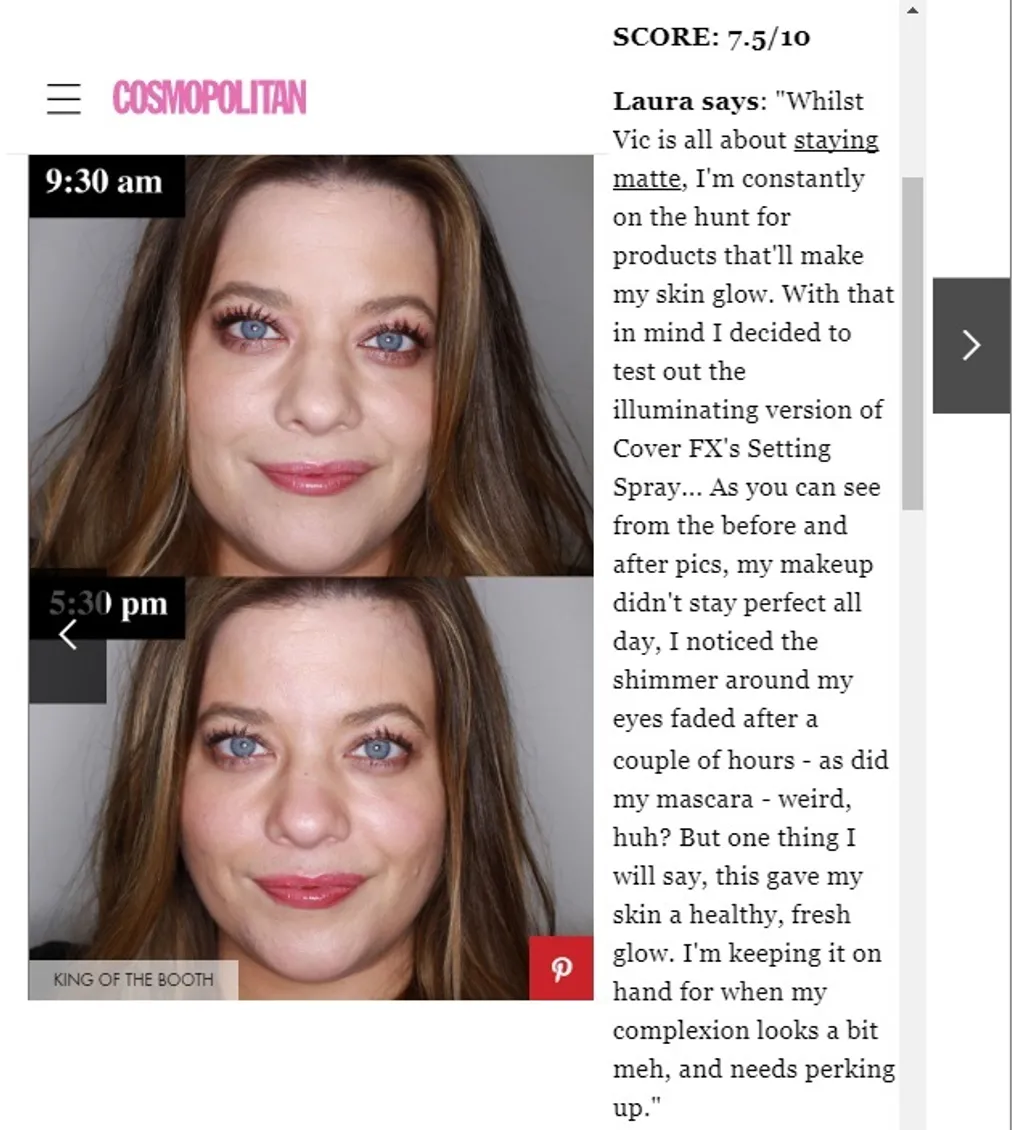Click the King of the Booth credit
The height and width of the screenshot is (1130, 1024).
(x=133, y=979)
